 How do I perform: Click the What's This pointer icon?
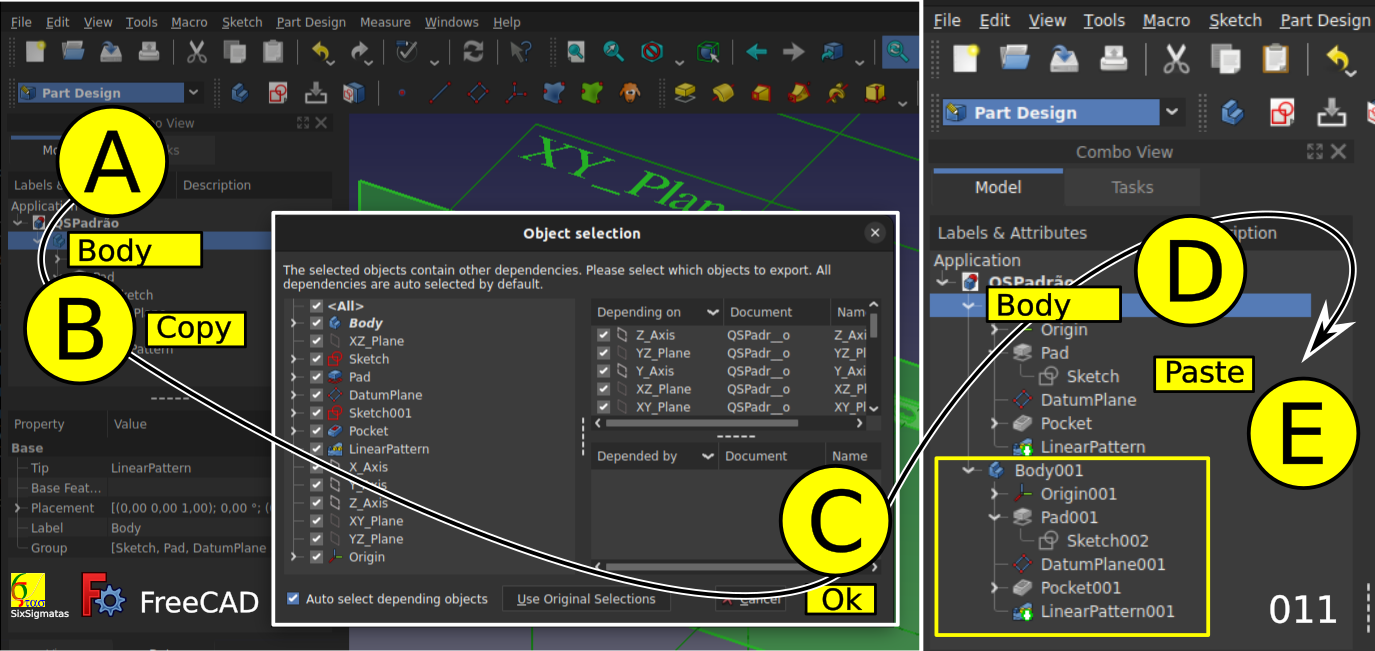[x=521, y=52]
